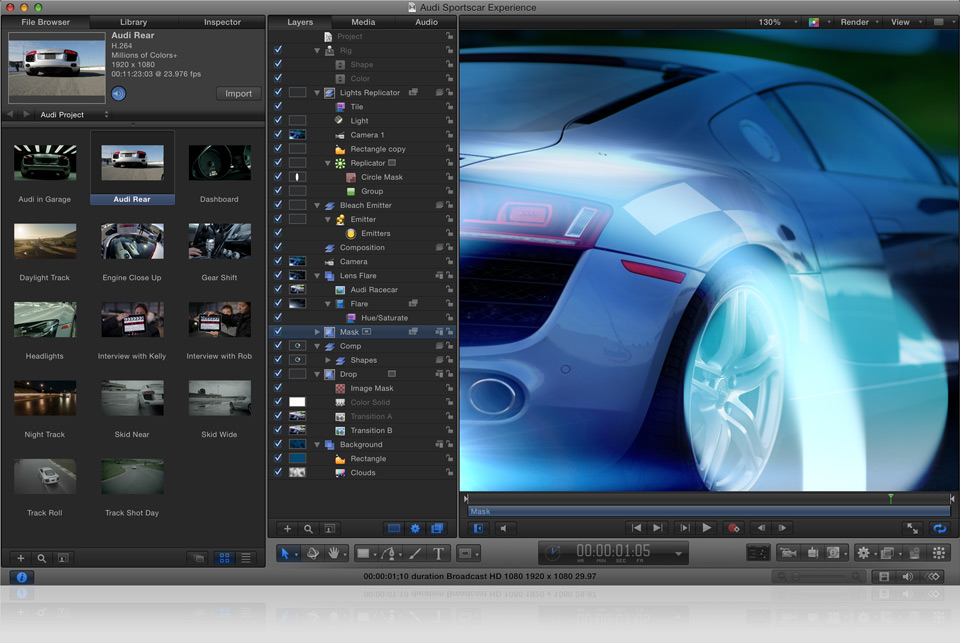Select the Paint Stroke tool
The image size is (960, 643).
[415, 554]
